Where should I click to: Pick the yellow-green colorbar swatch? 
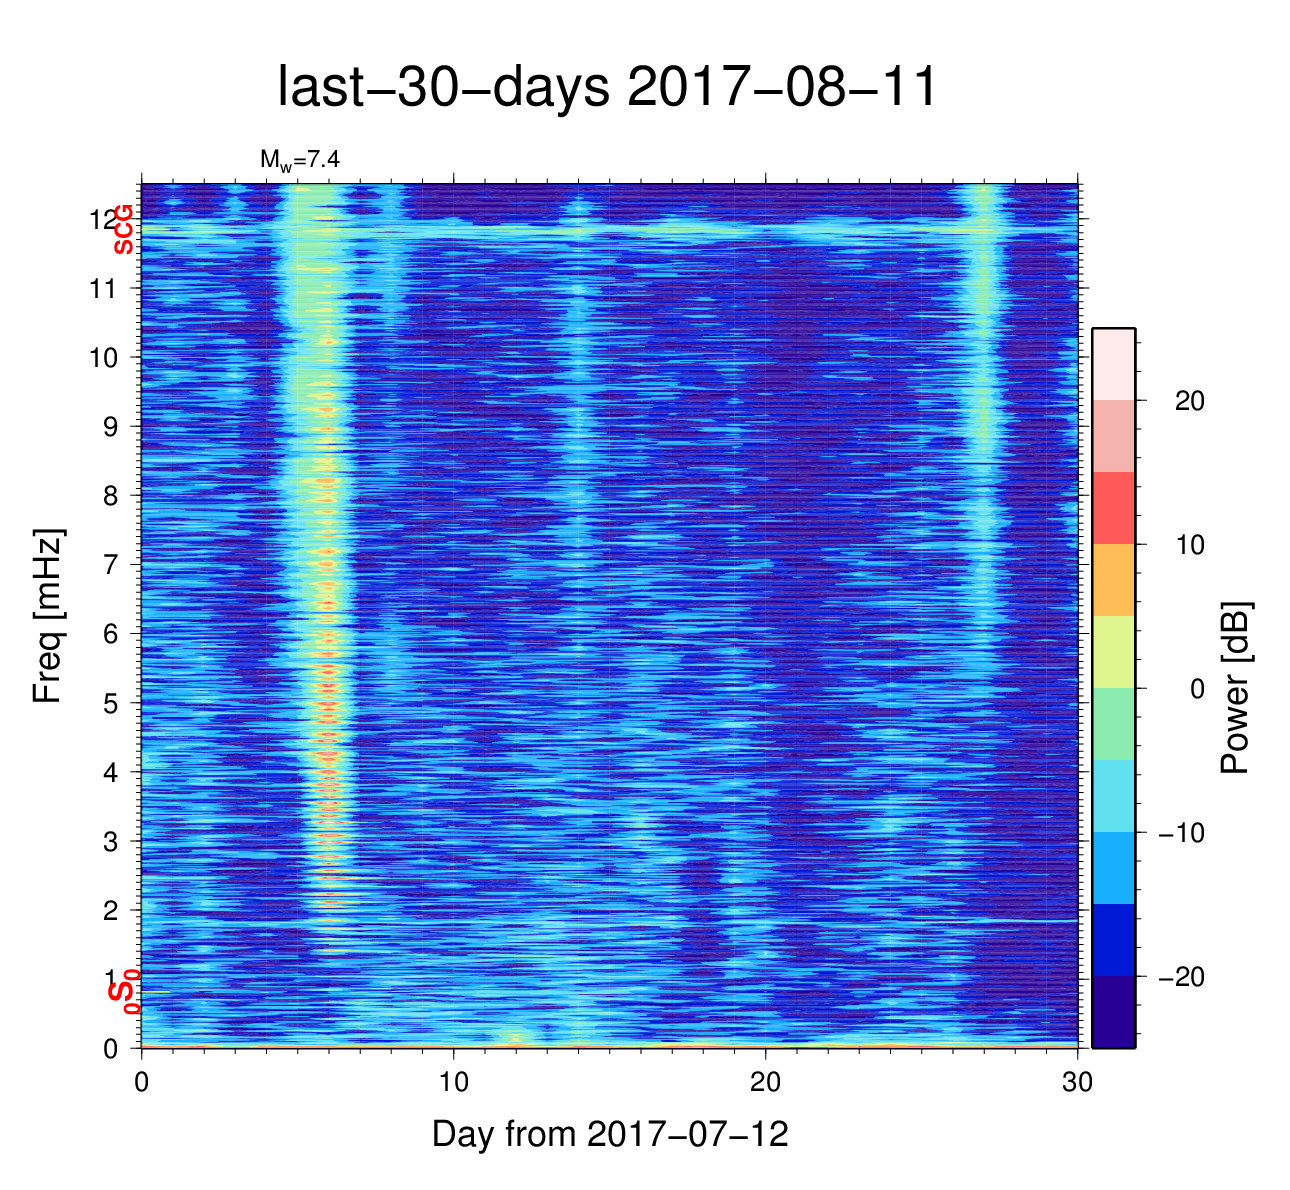coord(1113,652)
